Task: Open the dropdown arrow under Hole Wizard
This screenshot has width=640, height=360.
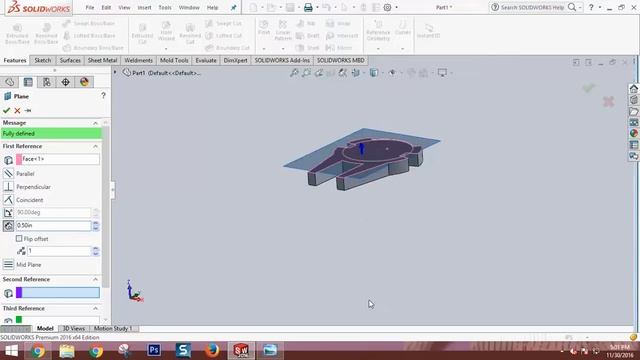Action: (166, 49)
